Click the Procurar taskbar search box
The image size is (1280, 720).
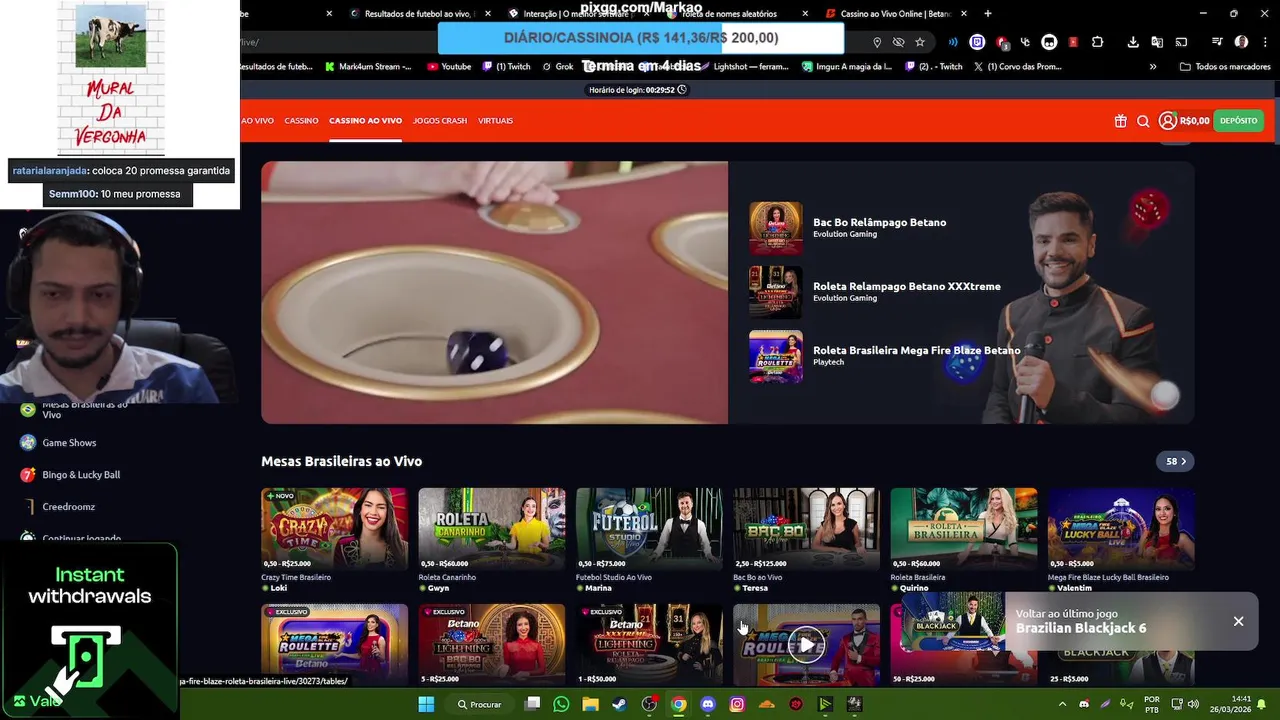pyautogui.click(x=478, y=704)
